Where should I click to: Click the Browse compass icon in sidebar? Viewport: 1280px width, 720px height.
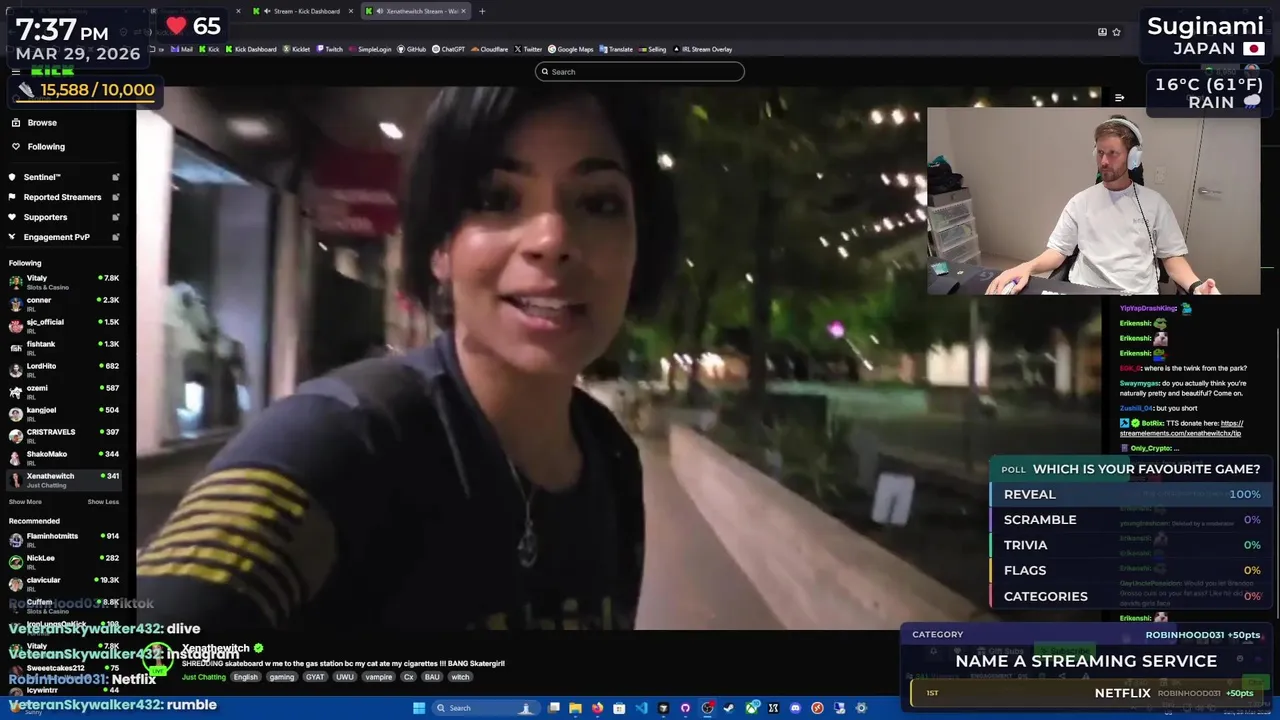[16, 122]
